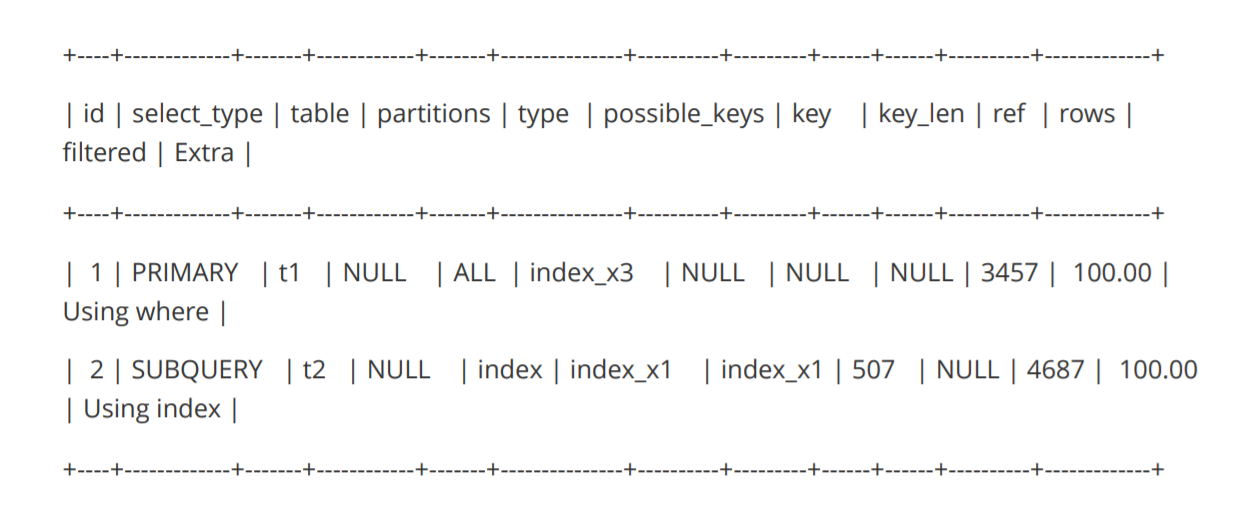Click the ref column header
The image size is (1251, 530).
1009,115
